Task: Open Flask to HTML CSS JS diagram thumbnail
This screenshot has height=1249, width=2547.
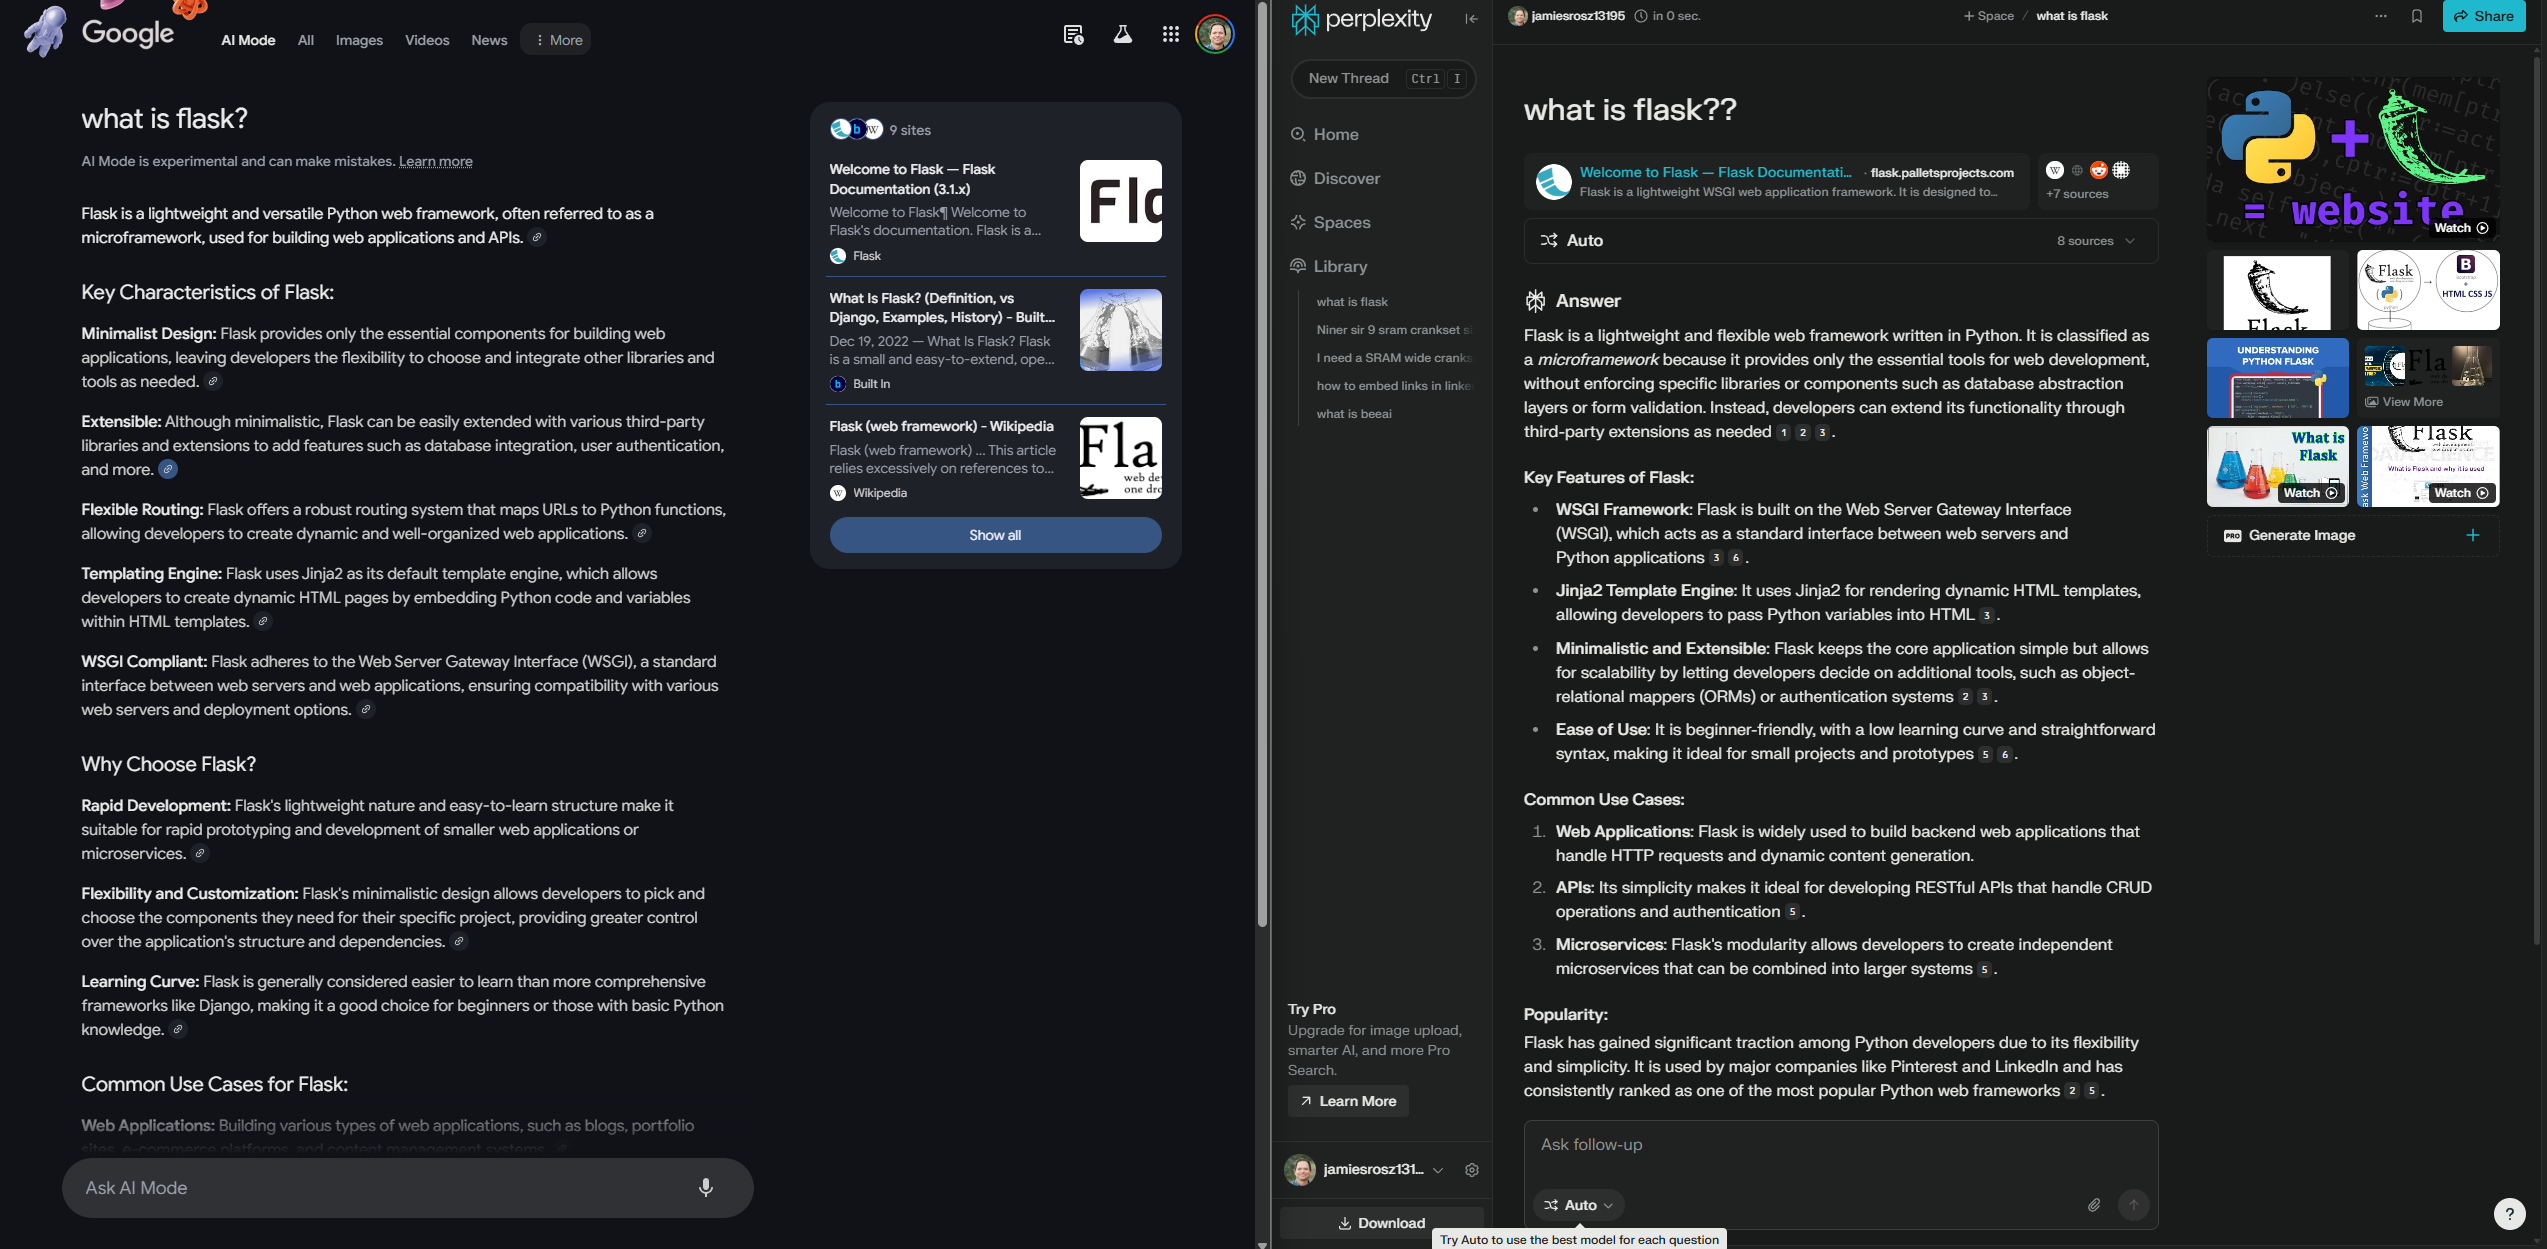Action: (x=2428, y=290)
